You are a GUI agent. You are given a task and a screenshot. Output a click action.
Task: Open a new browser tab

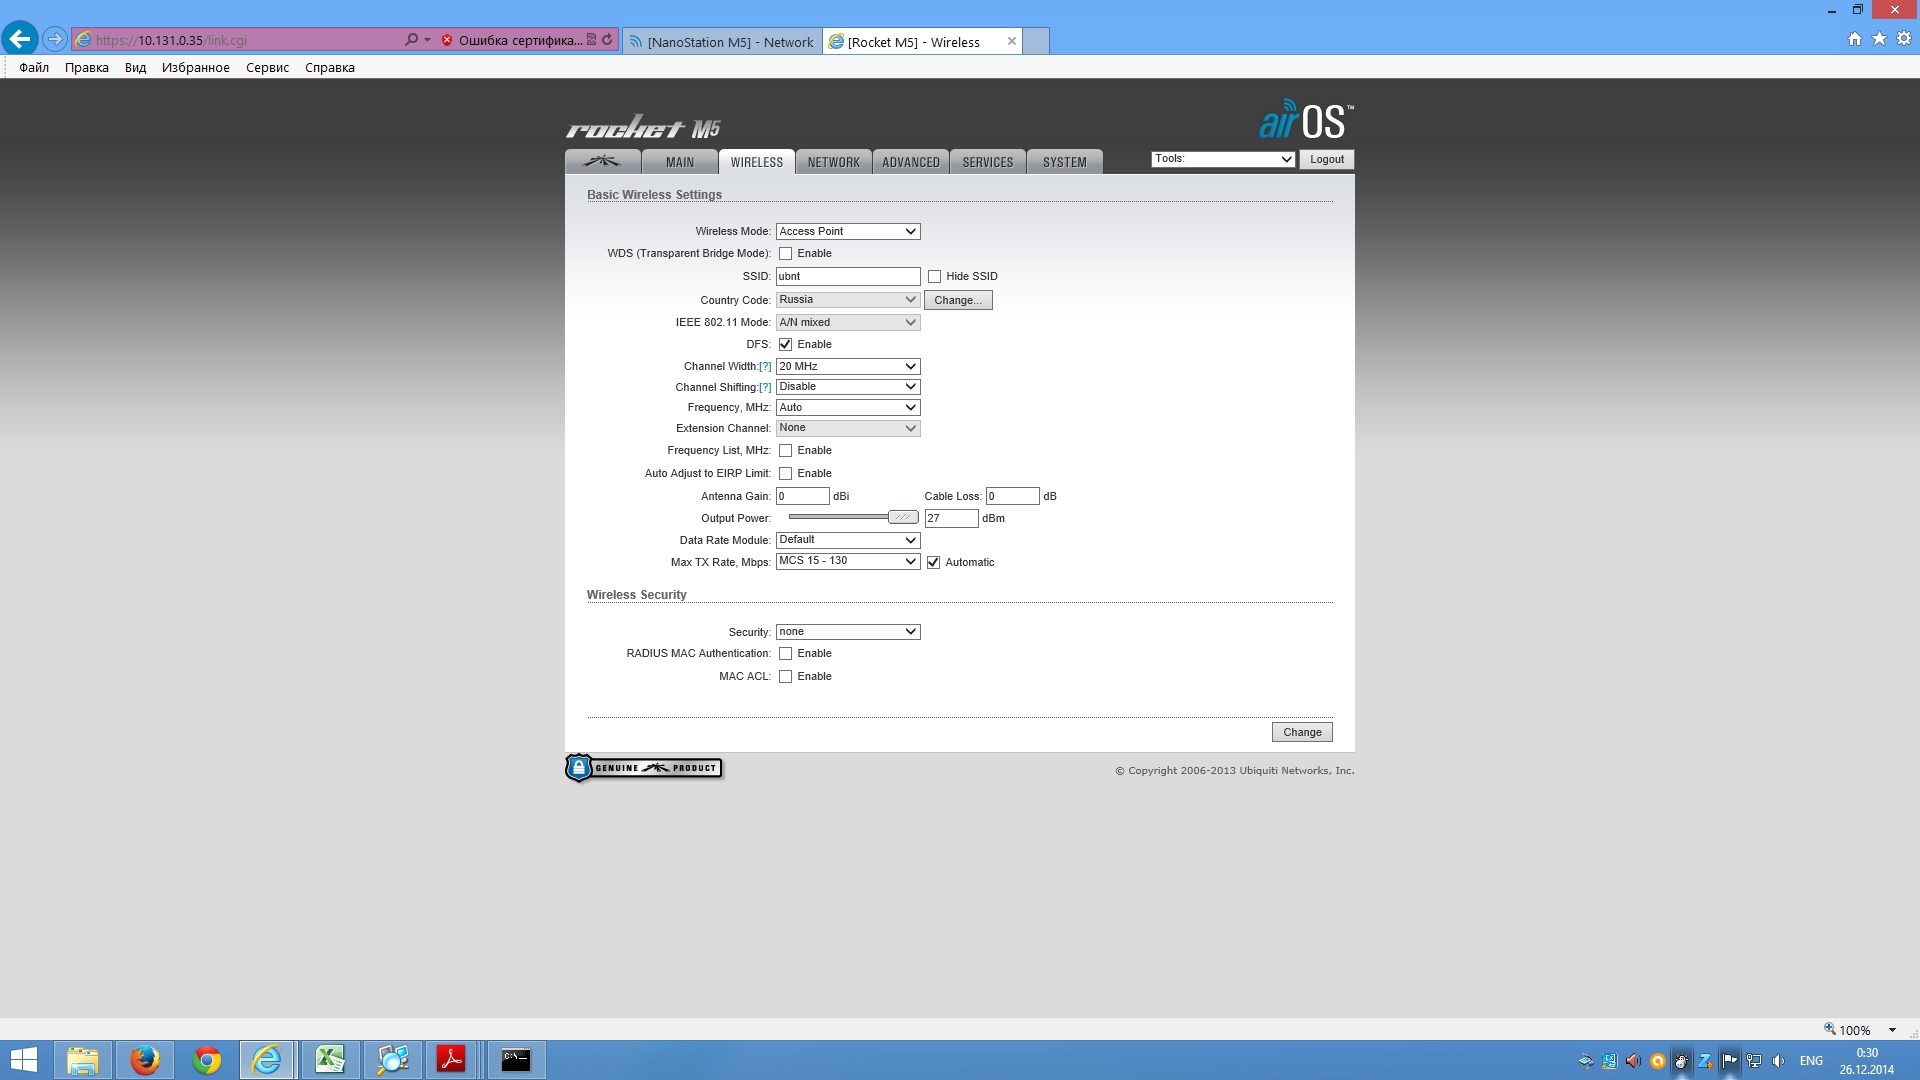1037,42
